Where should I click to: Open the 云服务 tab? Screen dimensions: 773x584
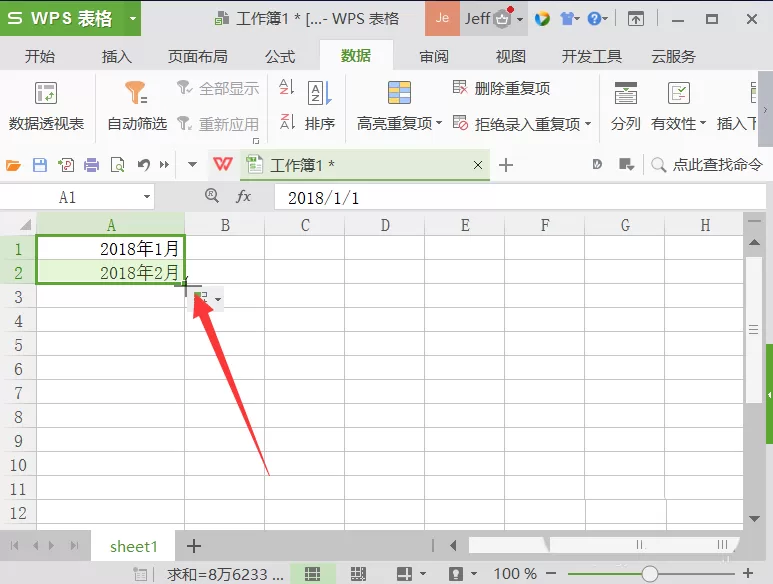[673, 56]
